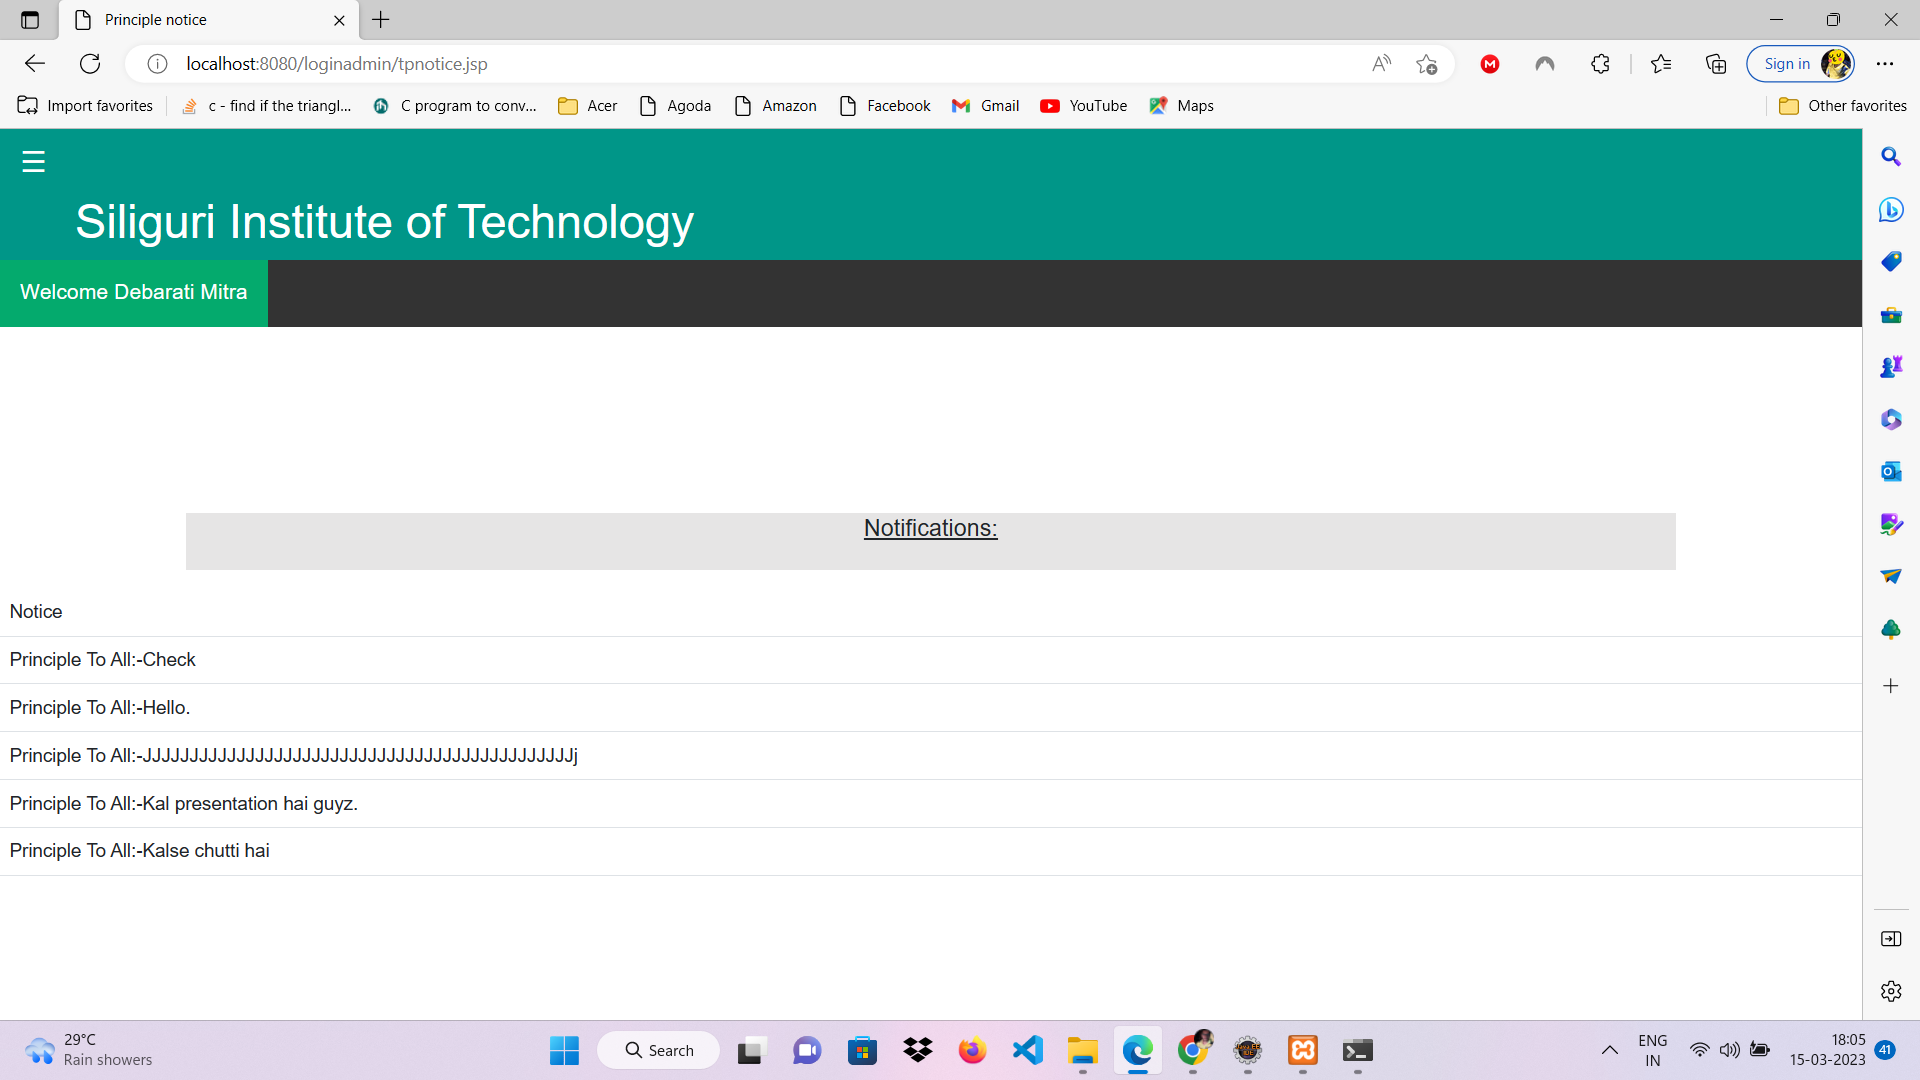Open the hamburger navigation menu
The width and height of the screenshot is (1920, 1080).
pos(33,160)
